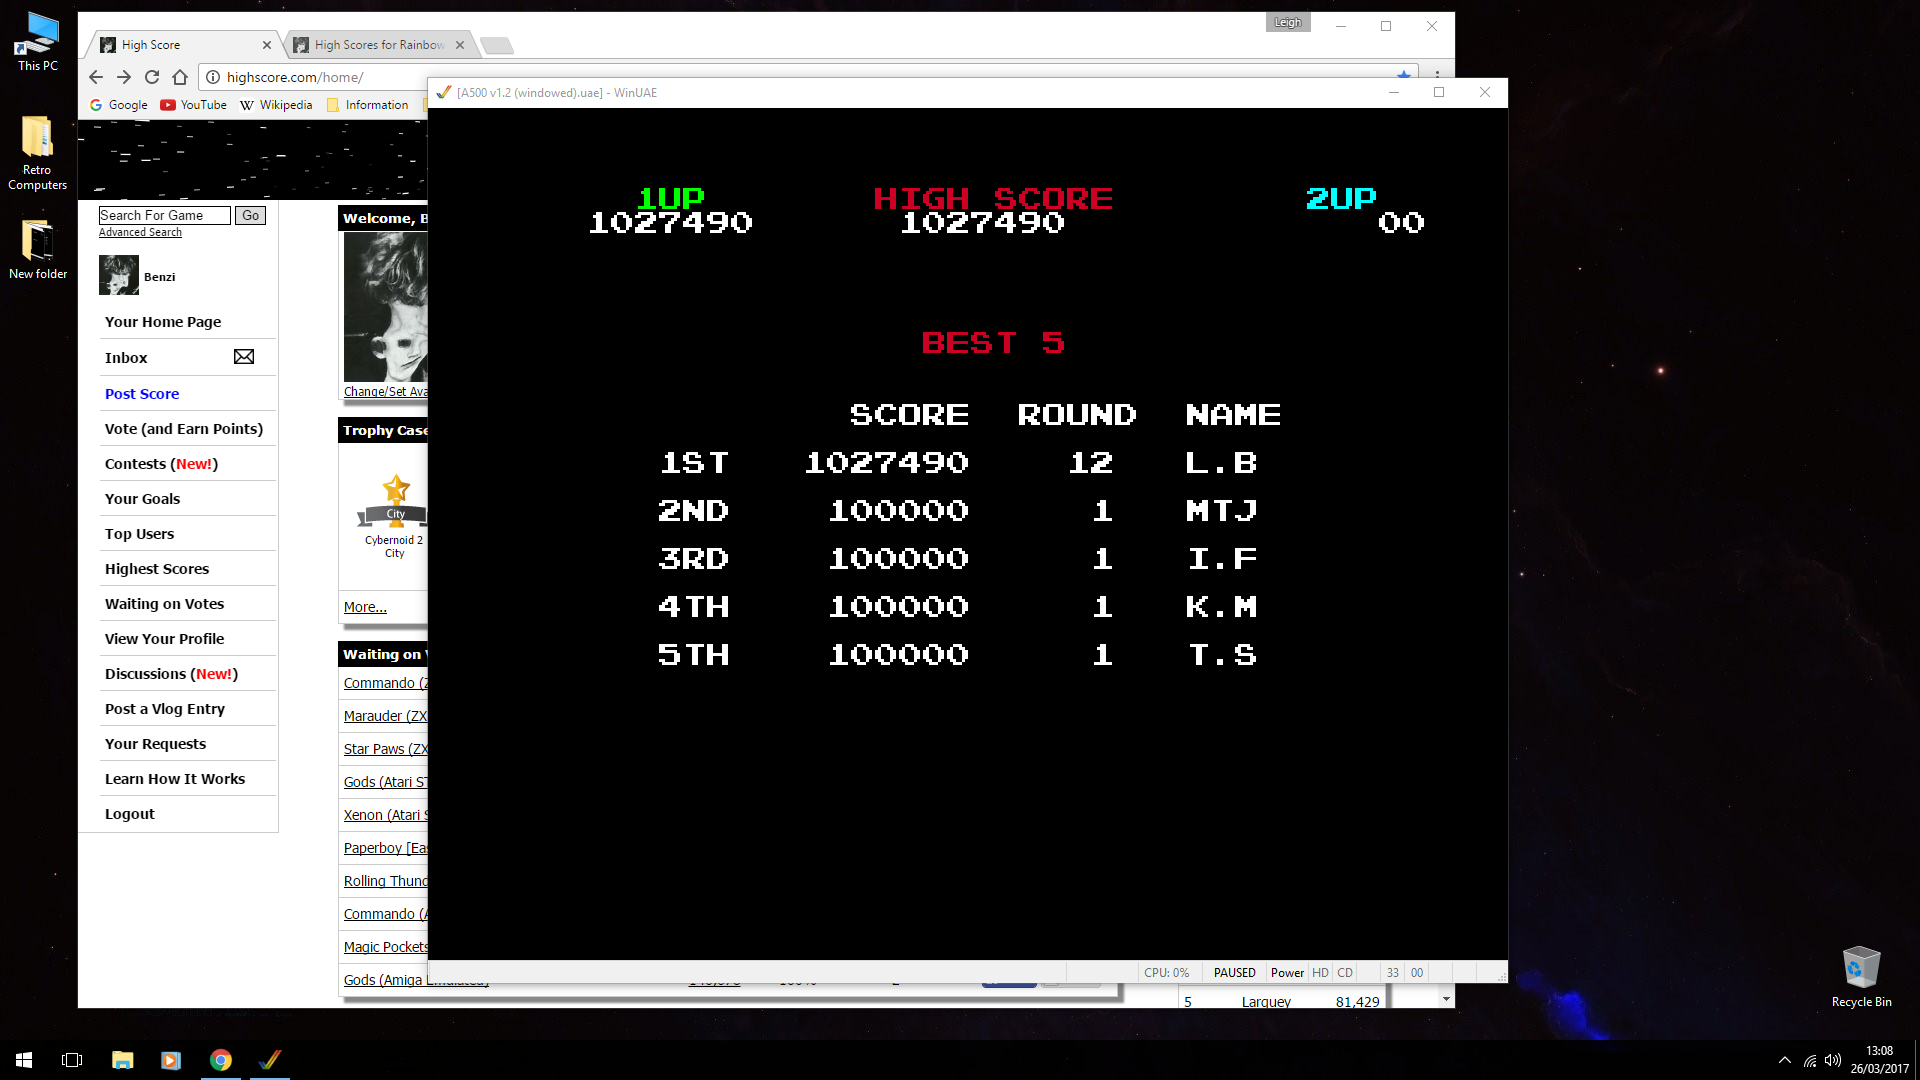Click the browser home icon
The width and height of the screenshot is (1920, 1080).
(180, 77)
